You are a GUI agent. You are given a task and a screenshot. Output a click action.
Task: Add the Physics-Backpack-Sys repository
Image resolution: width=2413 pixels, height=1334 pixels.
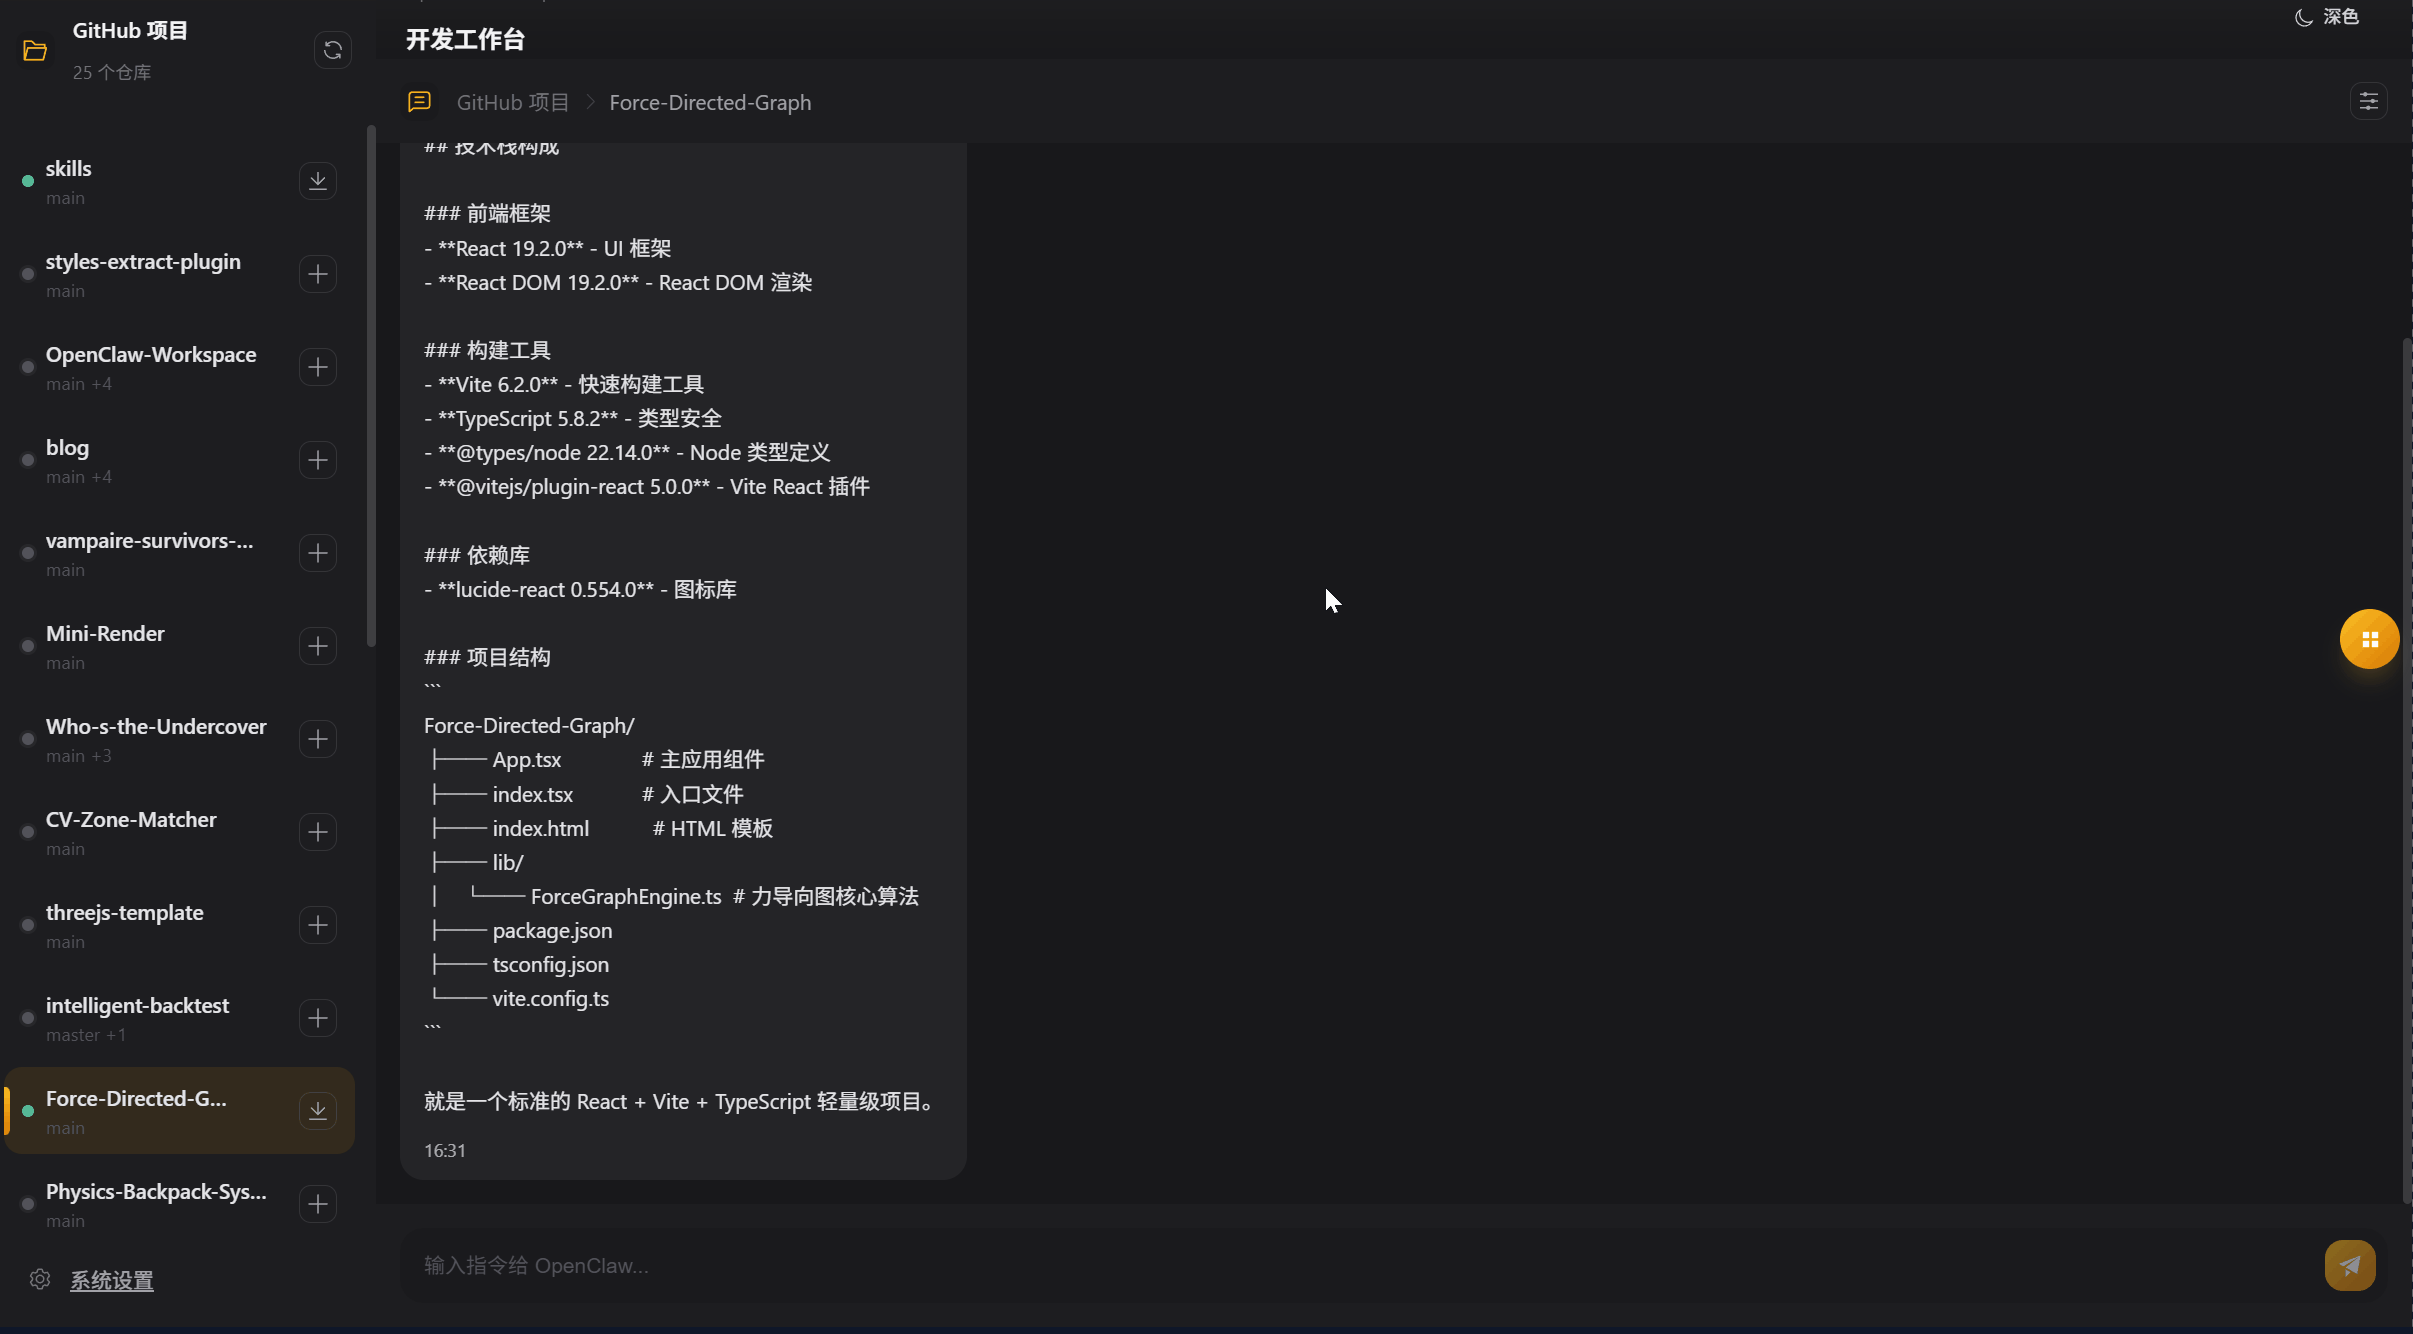pos(318,1204)
